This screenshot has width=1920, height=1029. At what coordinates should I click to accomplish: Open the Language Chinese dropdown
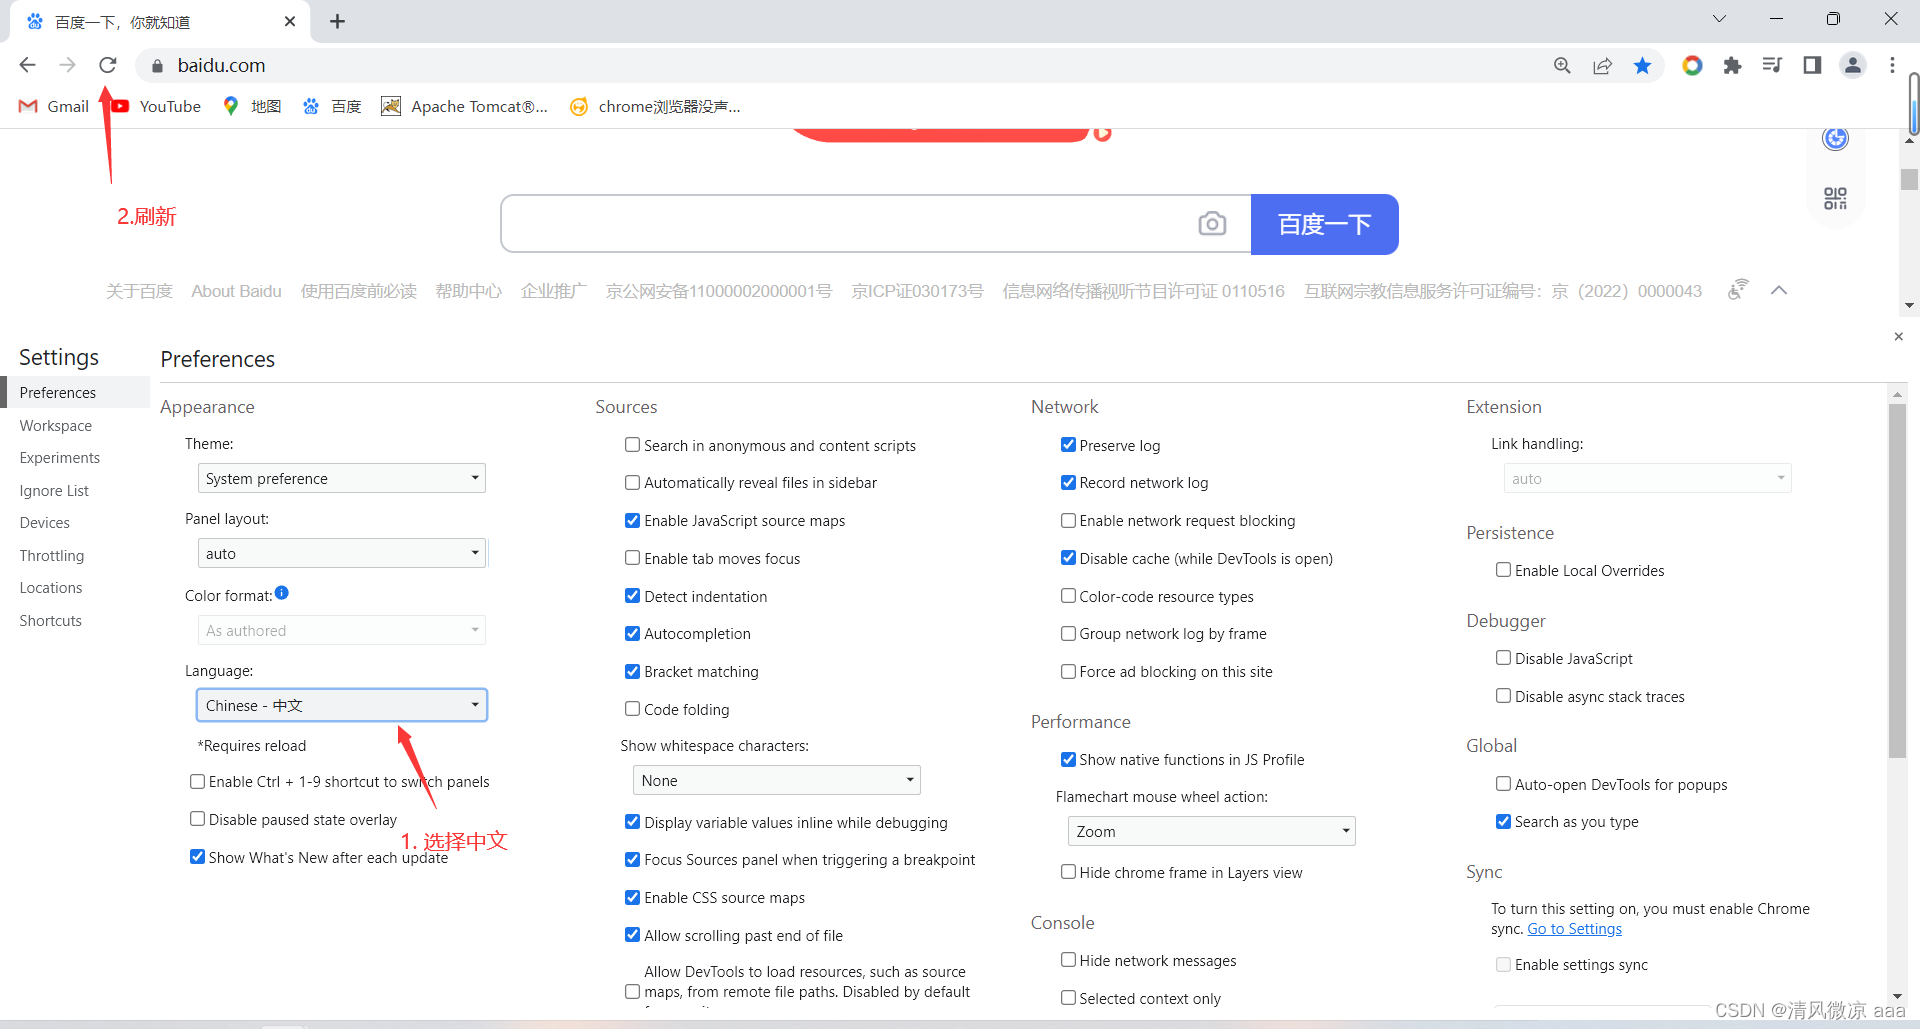click(x=342, y=705)
